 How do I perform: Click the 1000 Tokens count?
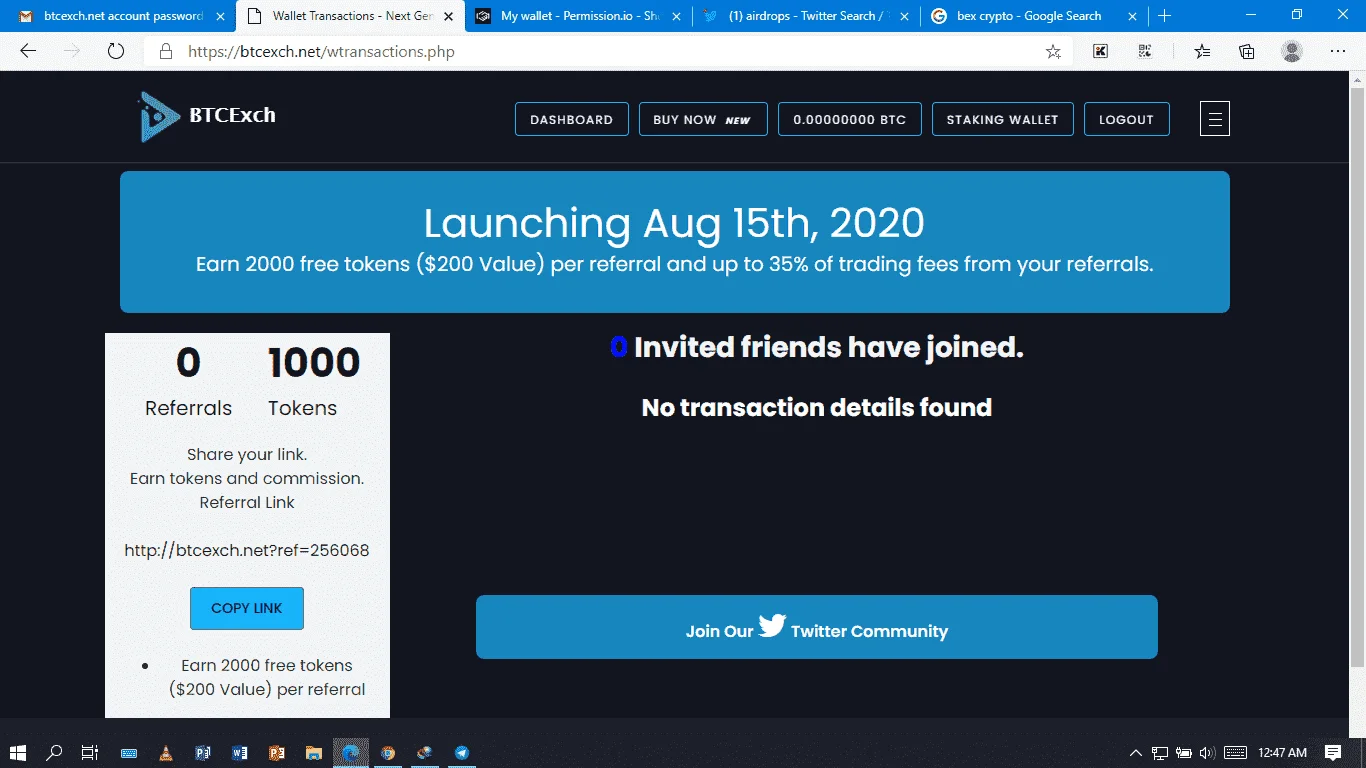pyautogui.click(x=314, y=363)
